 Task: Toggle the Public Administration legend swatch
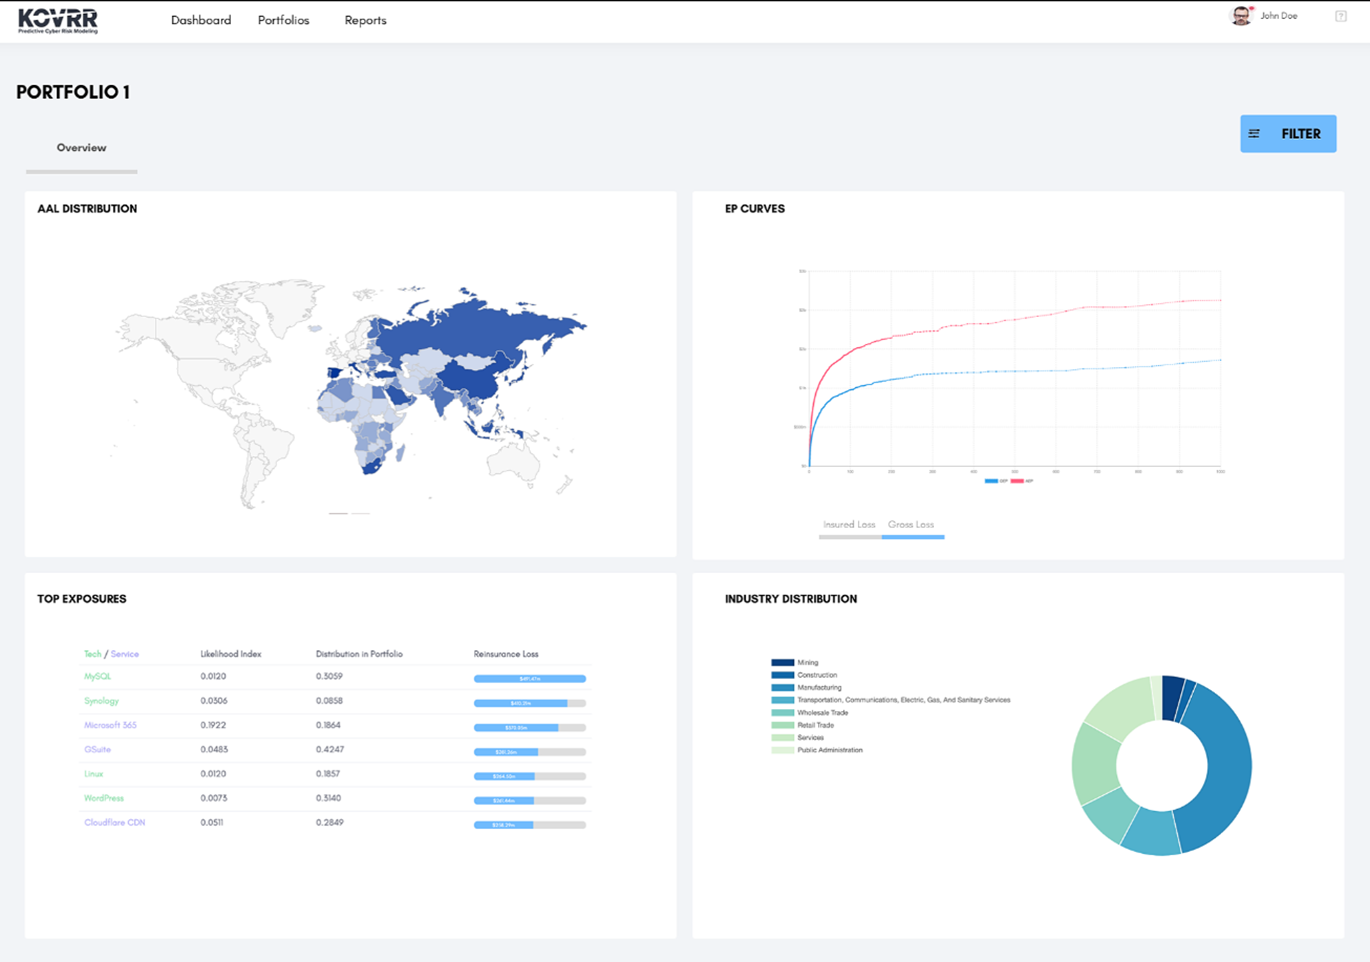783,750
